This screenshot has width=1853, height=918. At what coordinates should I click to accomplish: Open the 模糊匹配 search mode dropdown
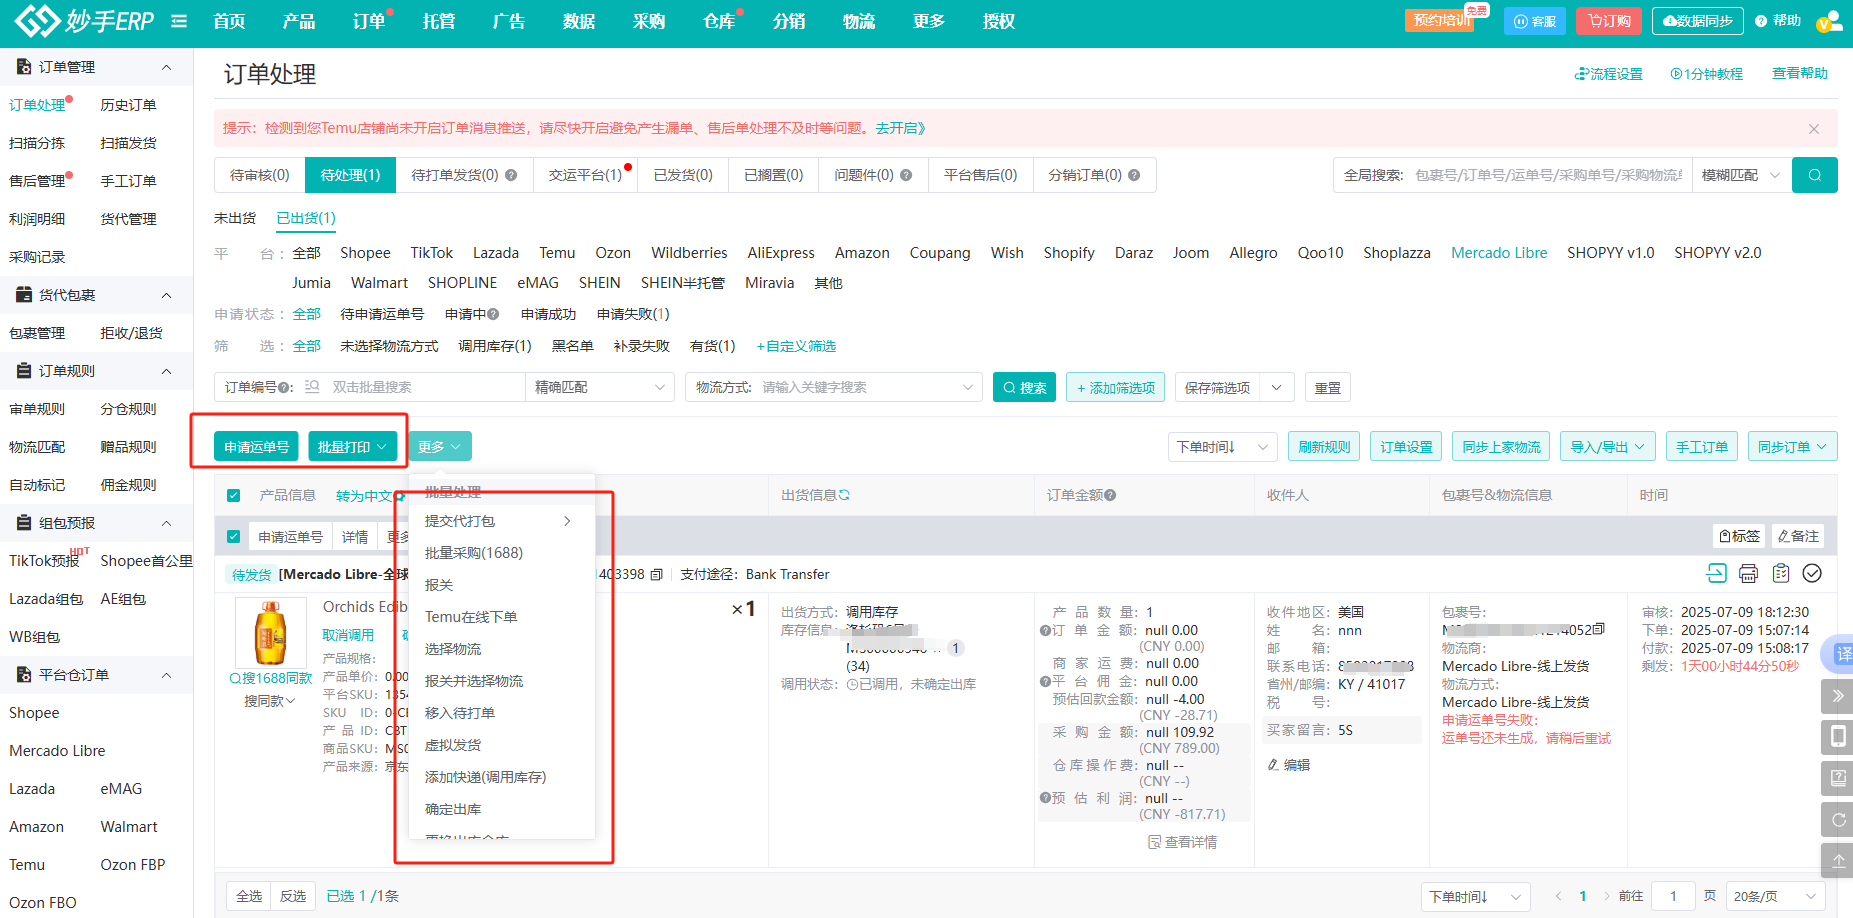click(x=1740, y=175)
